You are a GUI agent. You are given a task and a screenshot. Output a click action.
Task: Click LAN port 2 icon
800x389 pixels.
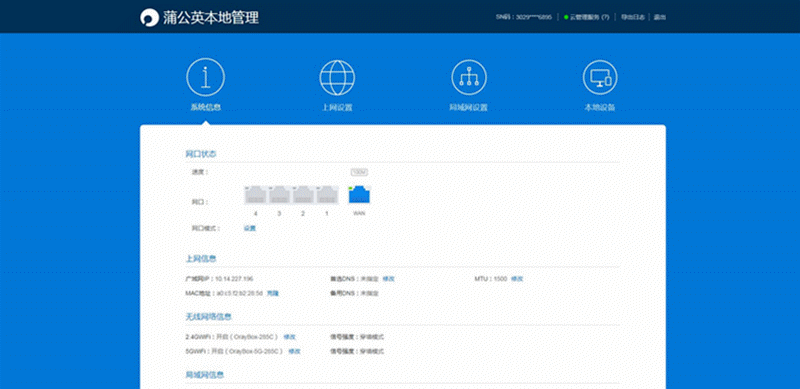303,196
